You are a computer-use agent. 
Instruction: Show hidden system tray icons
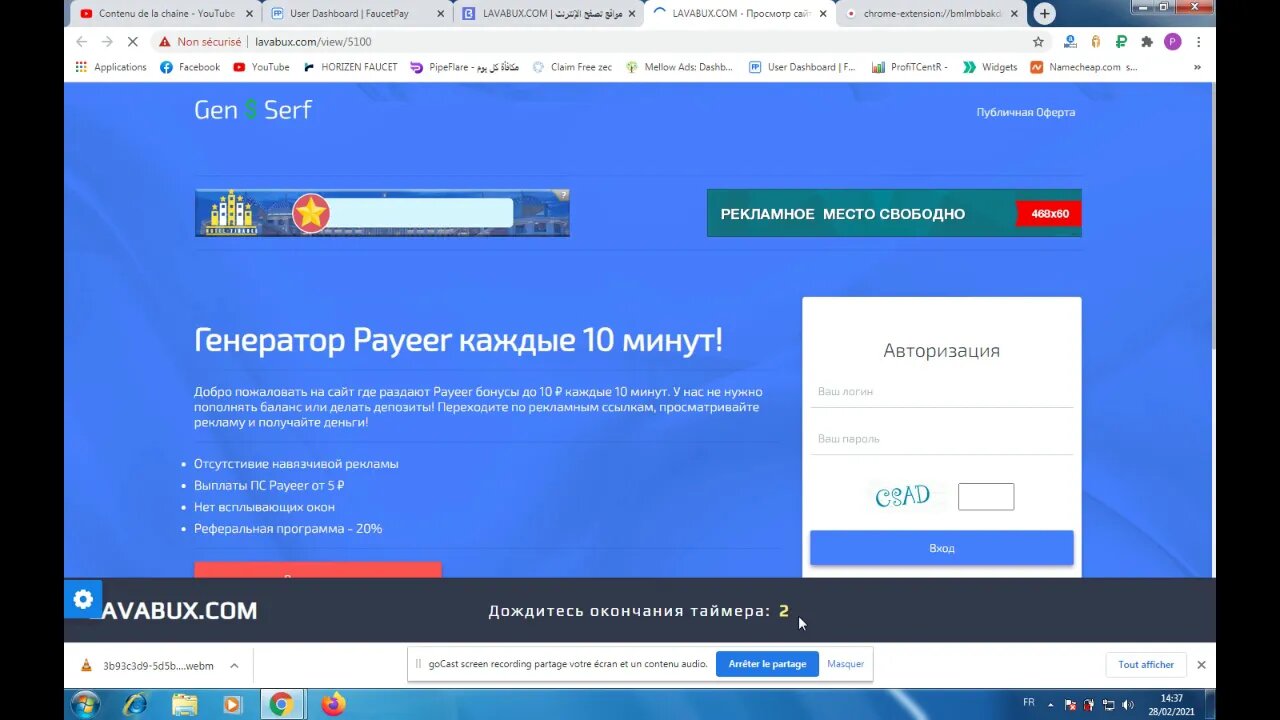tap(1051, 705)
